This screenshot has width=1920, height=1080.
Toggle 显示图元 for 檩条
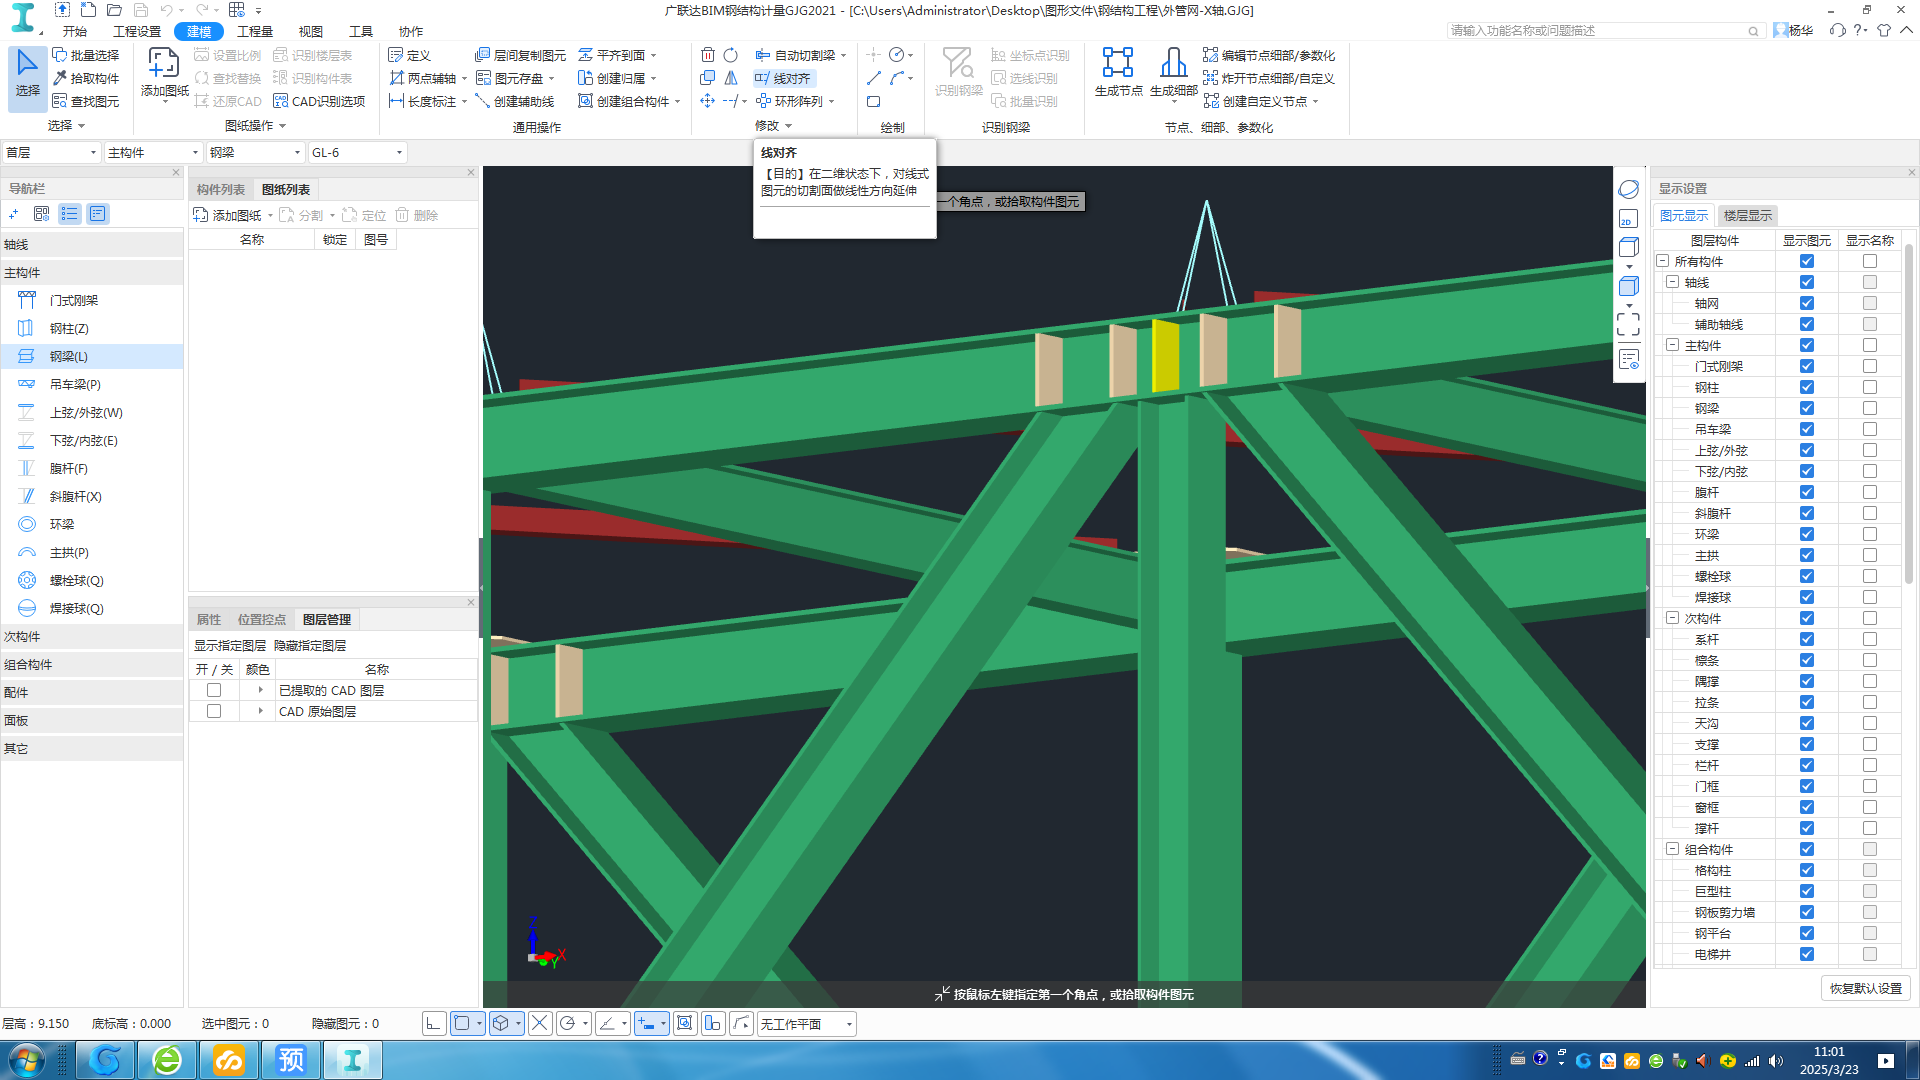pyautogui.click(x=1806, y=660)
